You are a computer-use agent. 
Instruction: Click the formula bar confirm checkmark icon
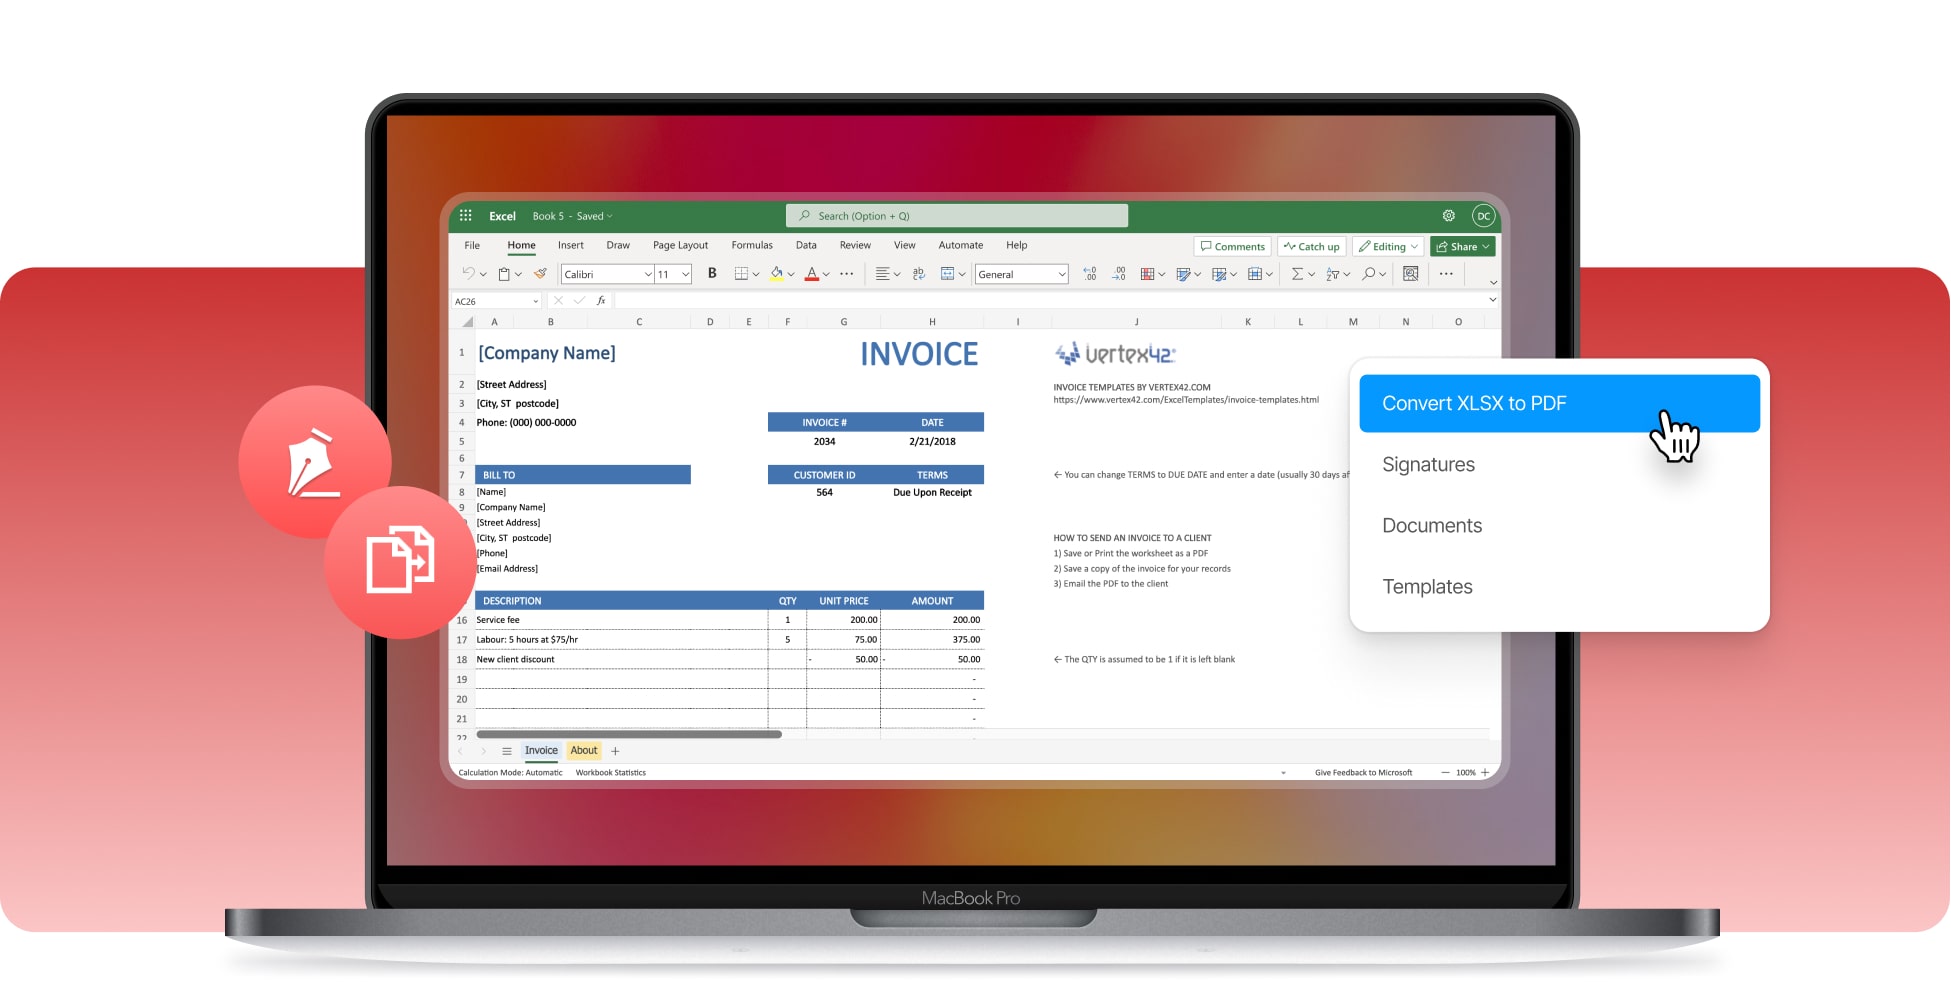pos(579,301)
